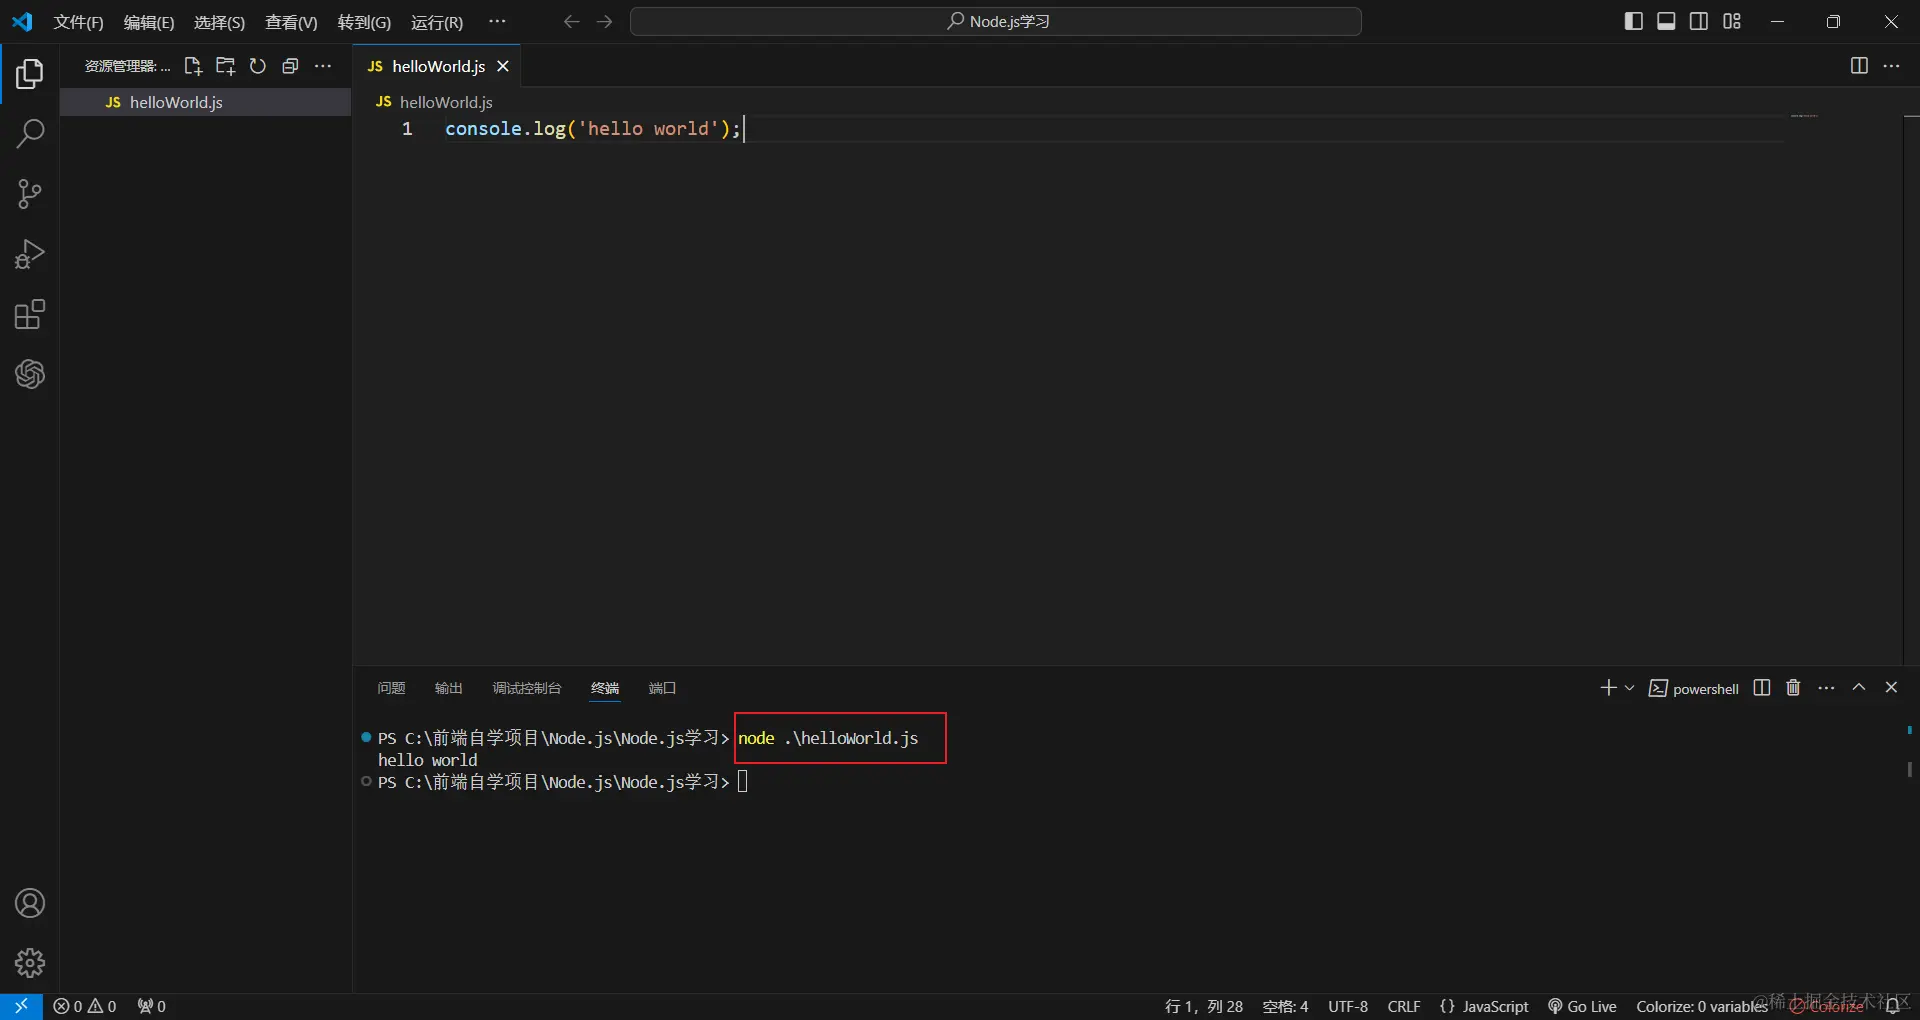1920x1020 pixels.
Task: Click line 1 code in the editor
Action: point(593,129)
